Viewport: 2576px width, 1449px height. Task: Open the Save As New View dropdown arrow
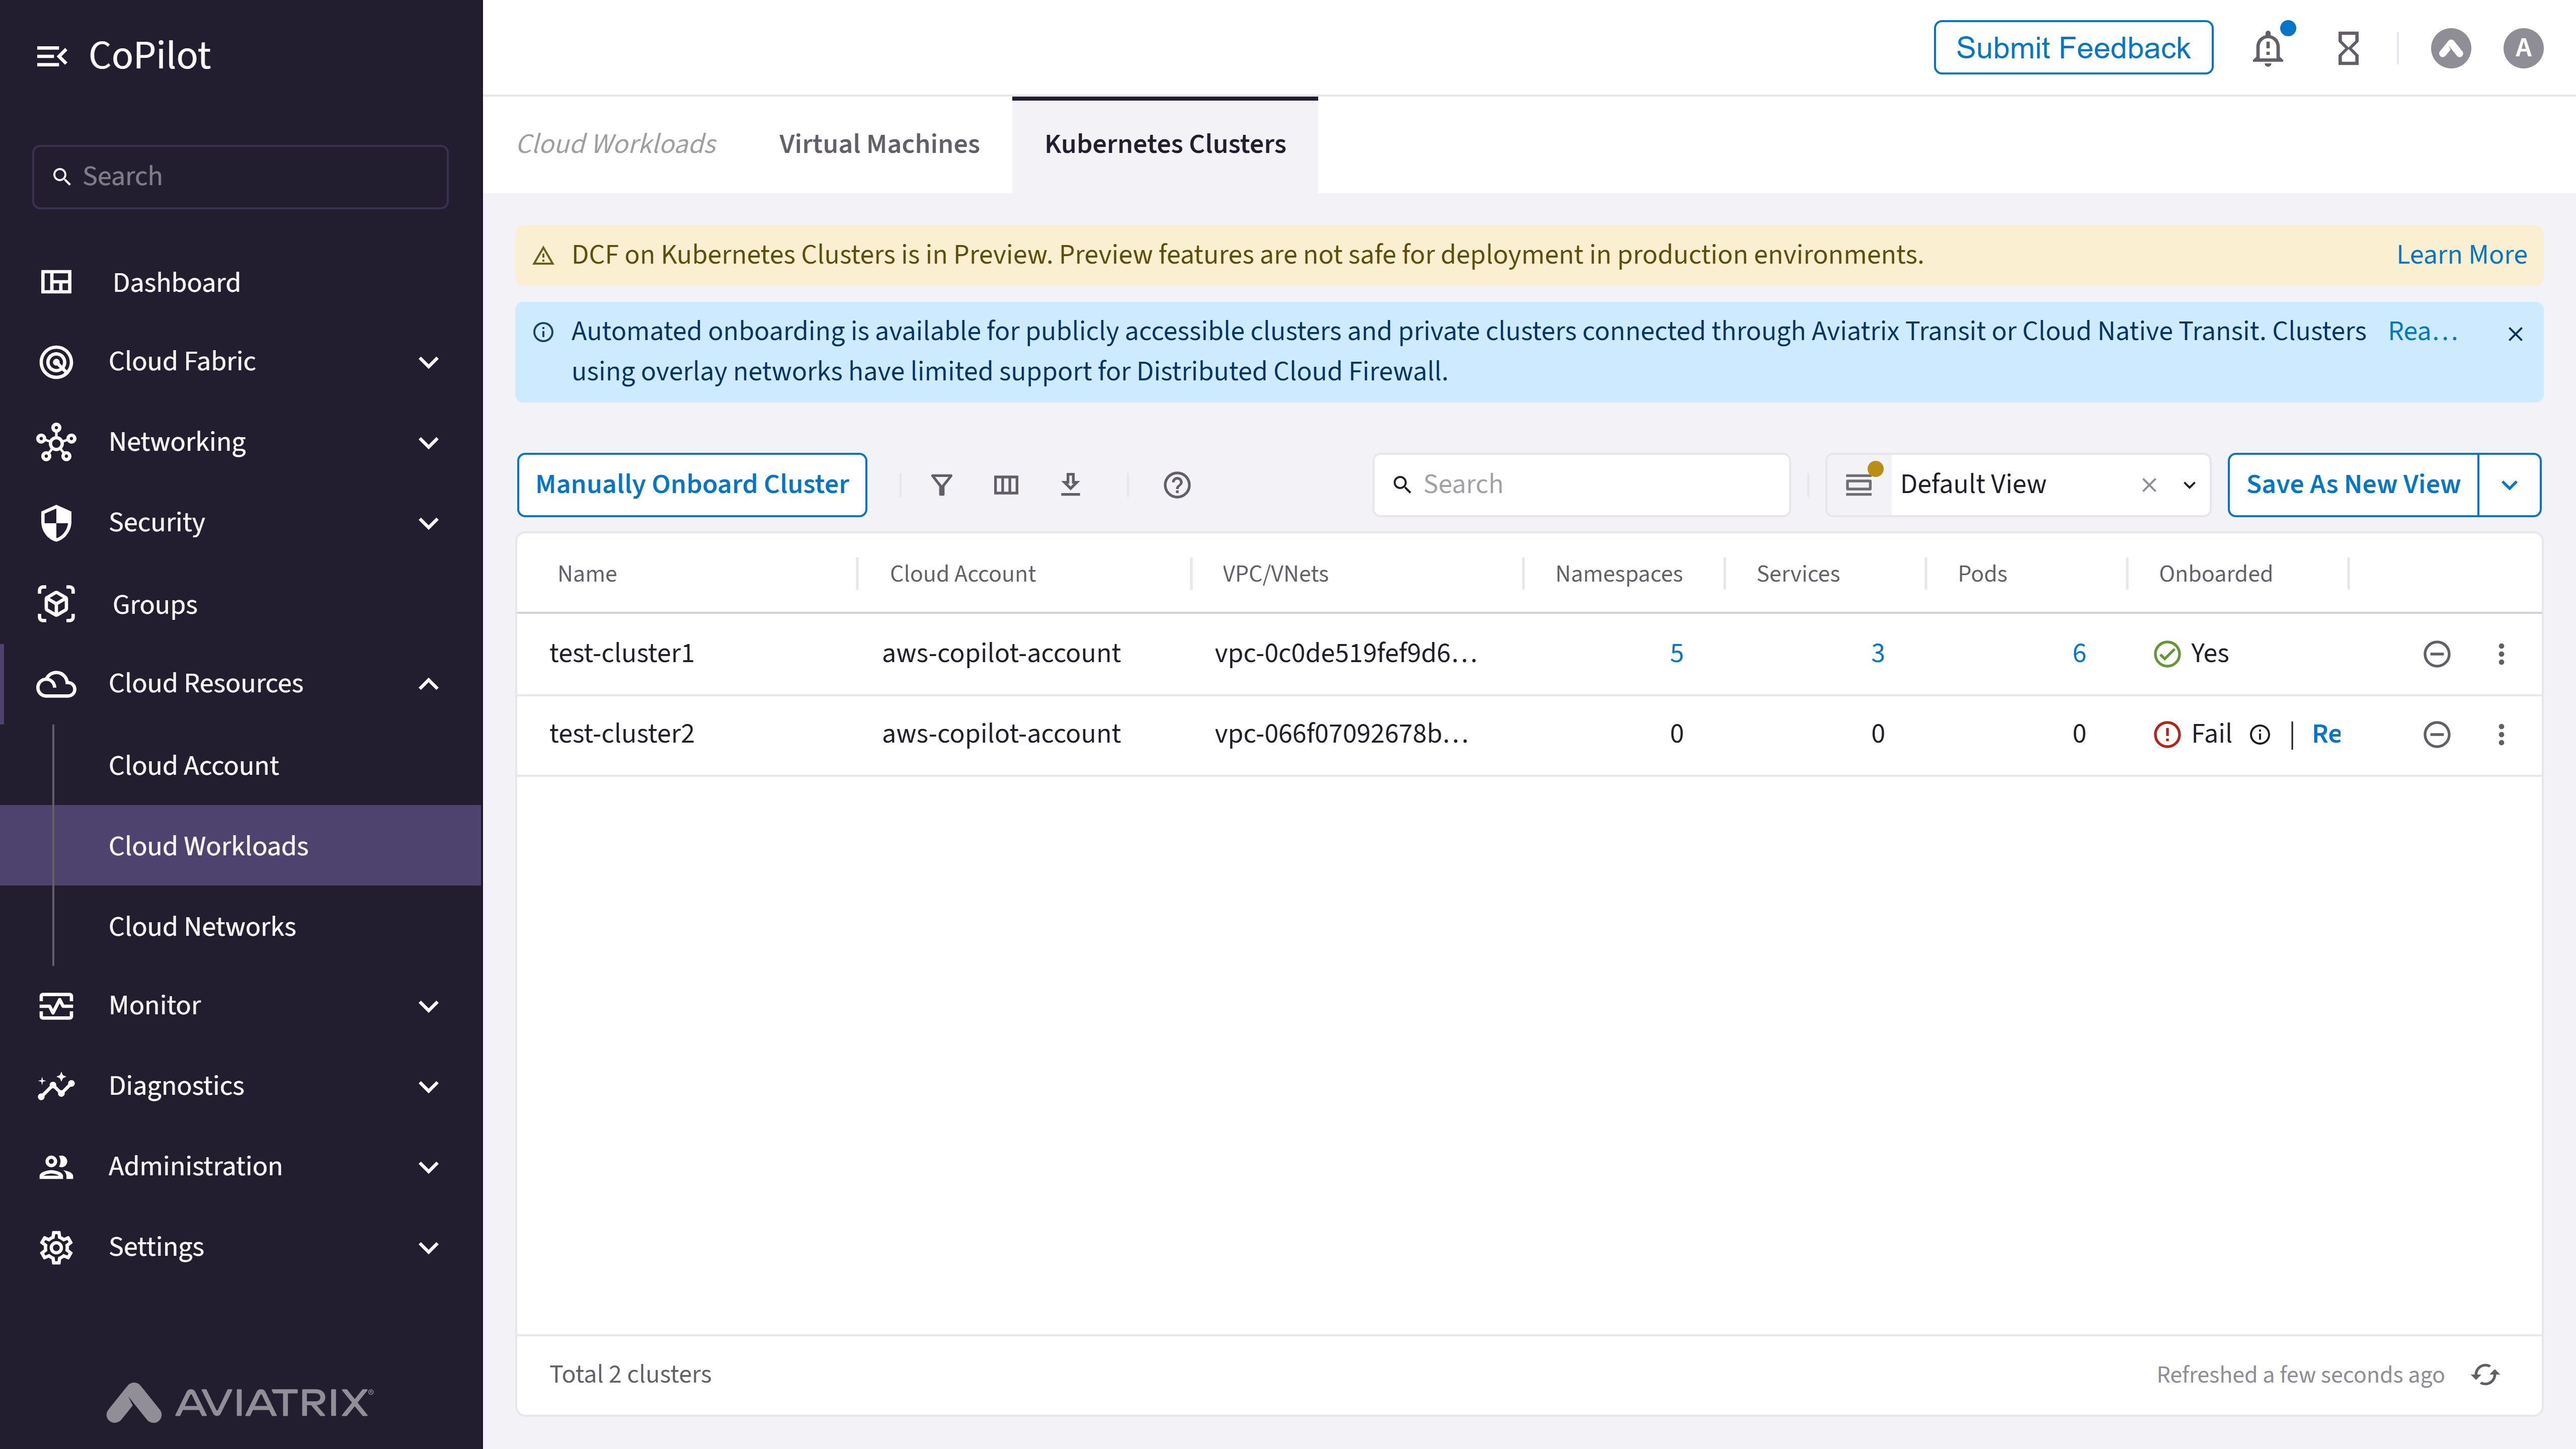click(x=2509, y=485)
